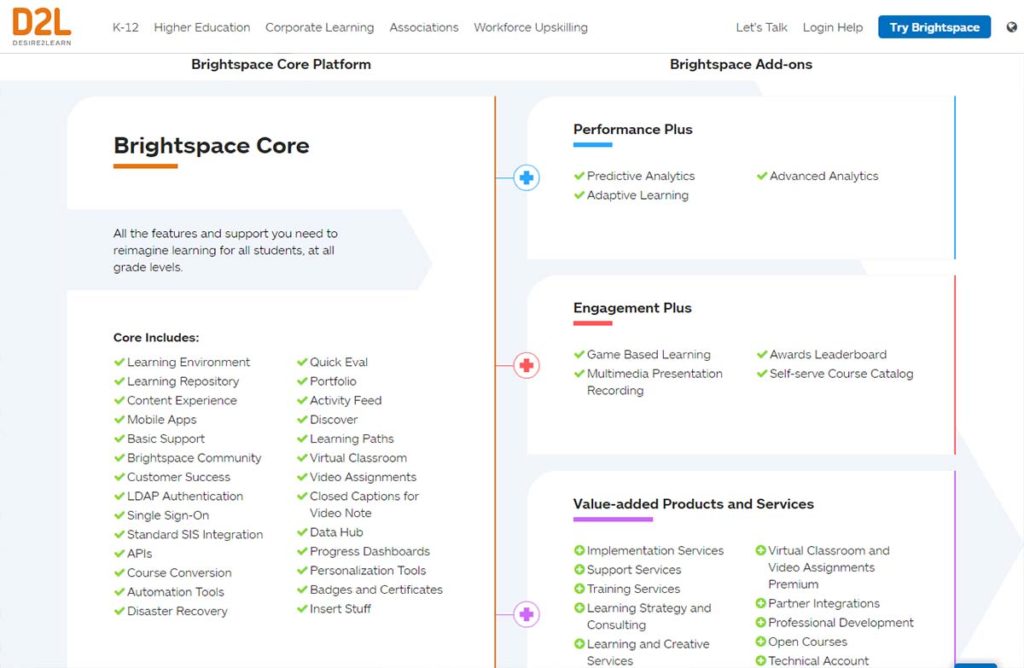Open the Higher Education dropdown

202,28
